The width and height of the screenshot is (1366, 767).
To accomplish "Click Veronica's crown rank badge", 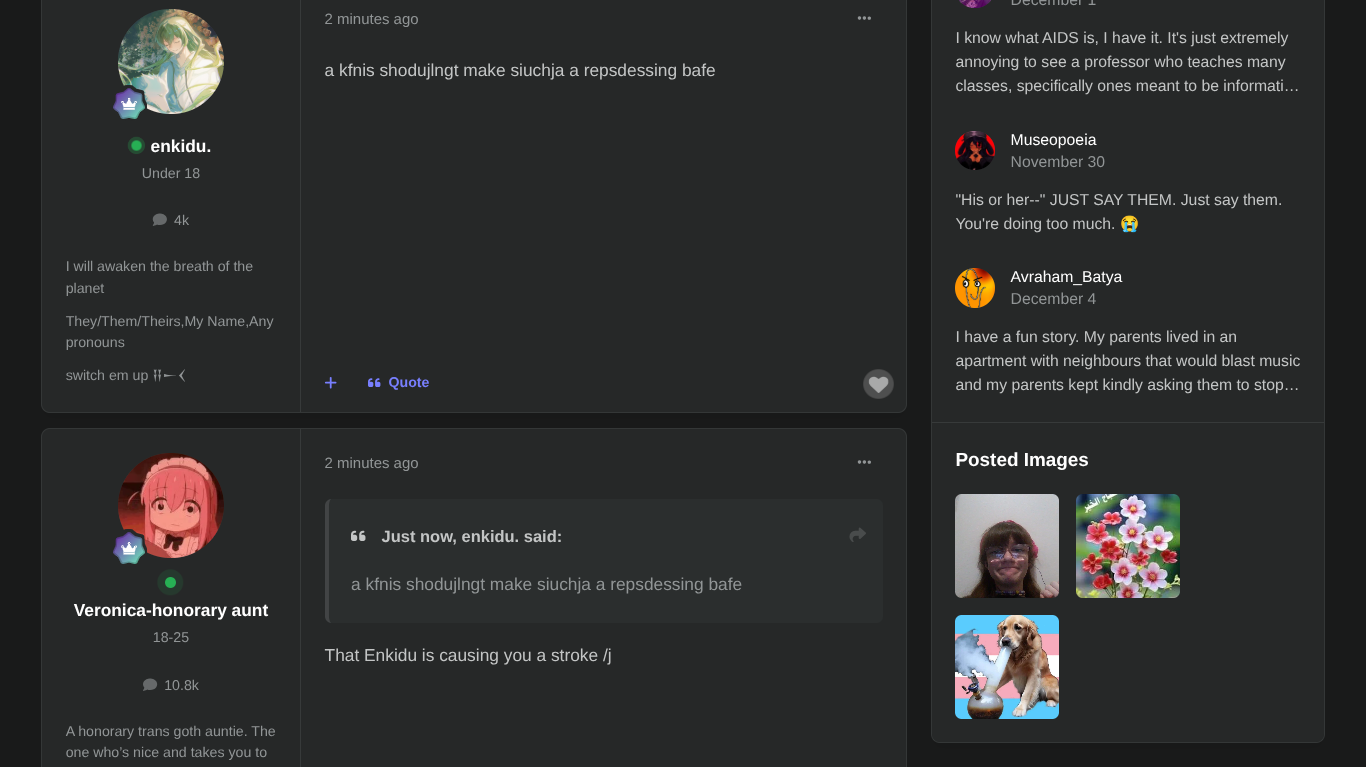I will coord(129,548).
